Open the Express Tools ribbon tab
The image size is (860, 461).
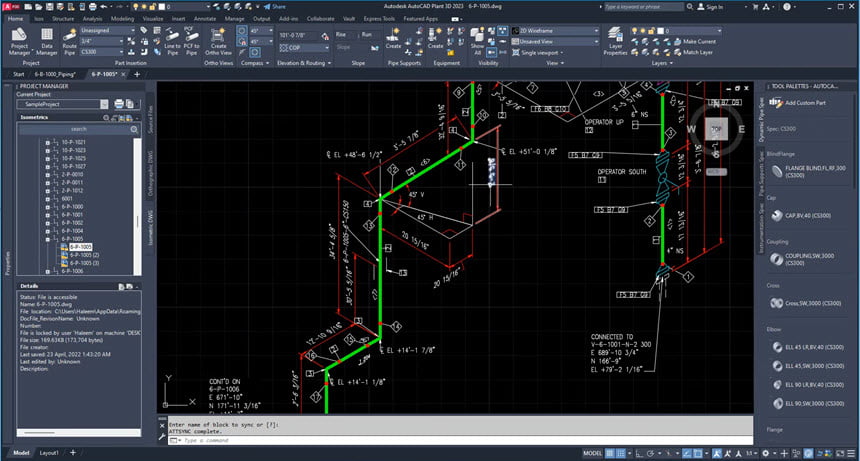tap(379, 19)
